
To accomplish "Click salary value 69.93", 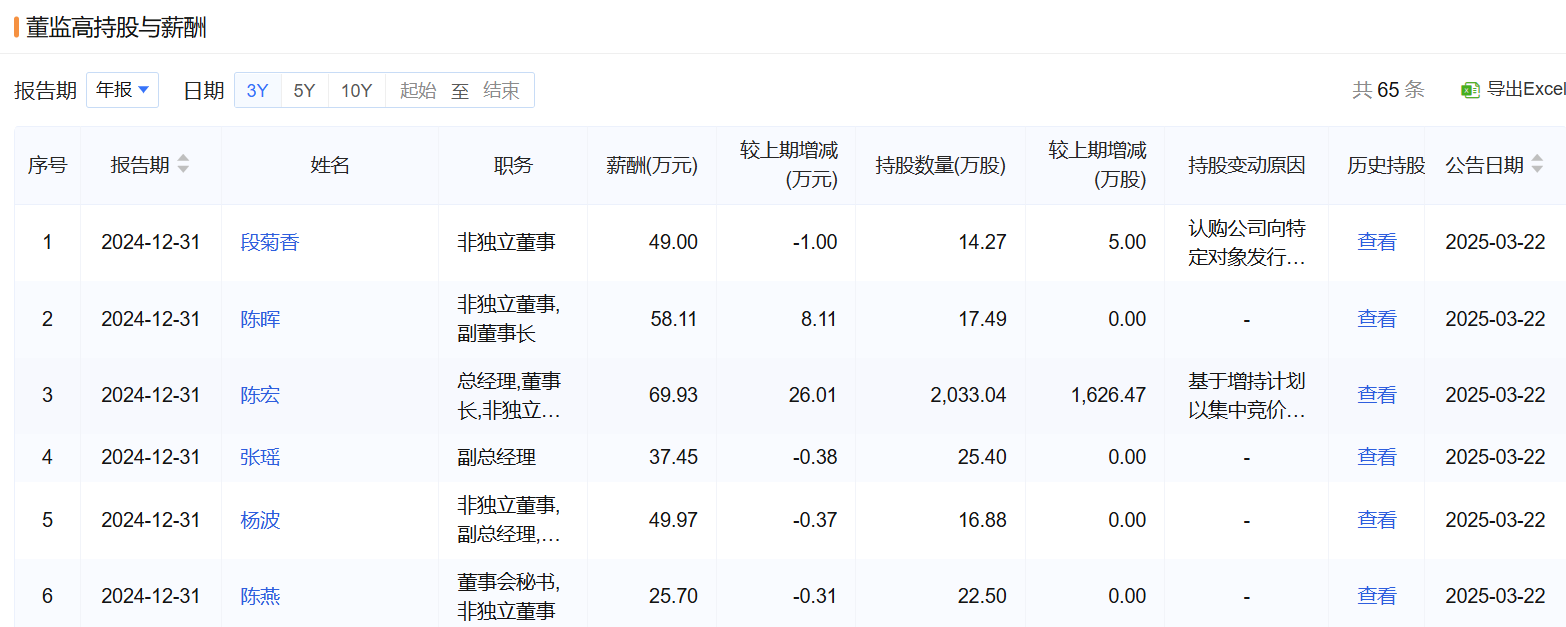I will (673, 395).
